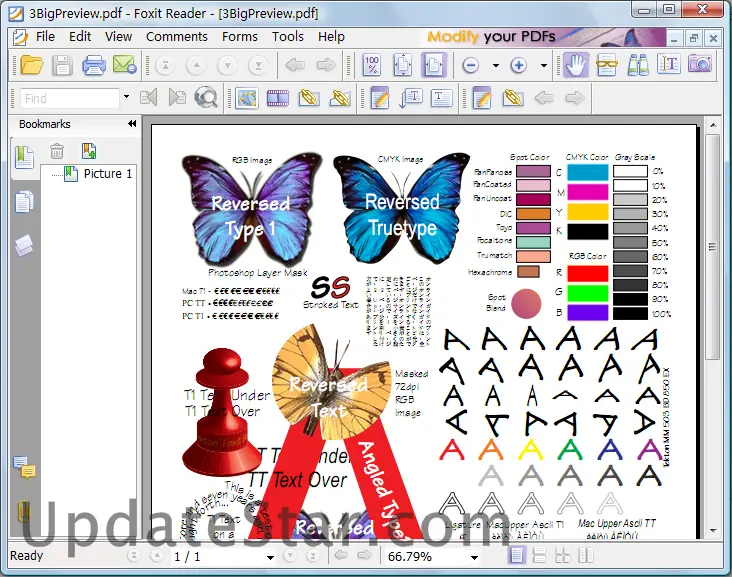Go to previous page toolbar button
Viewport: 732px width, 577px height.
click(196, 65)
